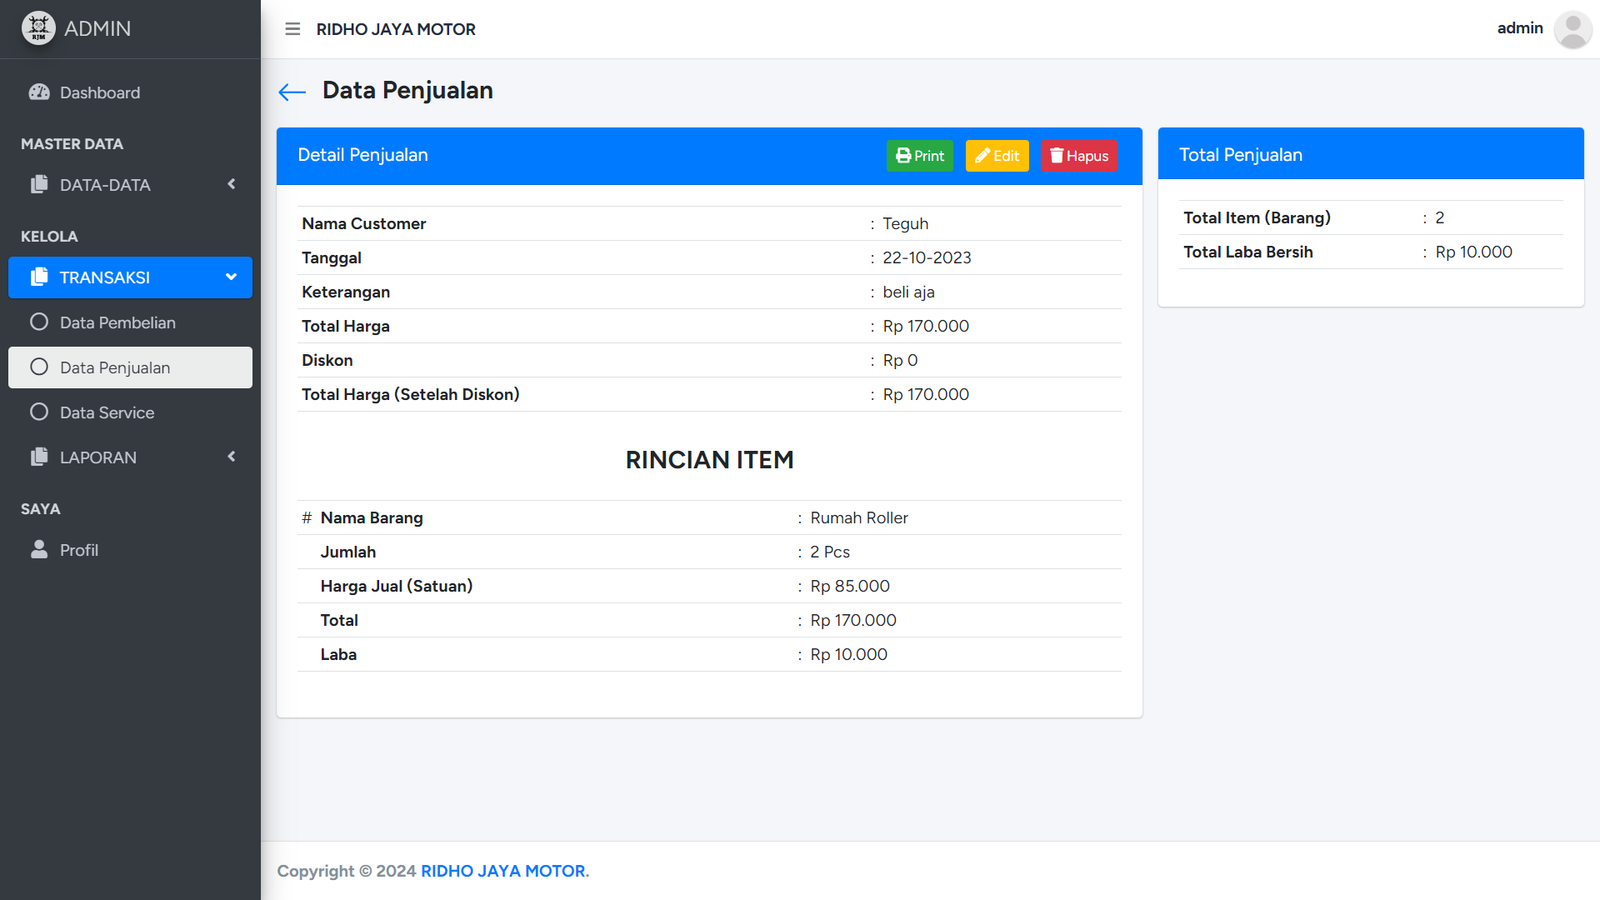Viewport: 1600px width, 900px height.
Task: Open the Dashboard menu item
Action: click(x=100, y=93)
